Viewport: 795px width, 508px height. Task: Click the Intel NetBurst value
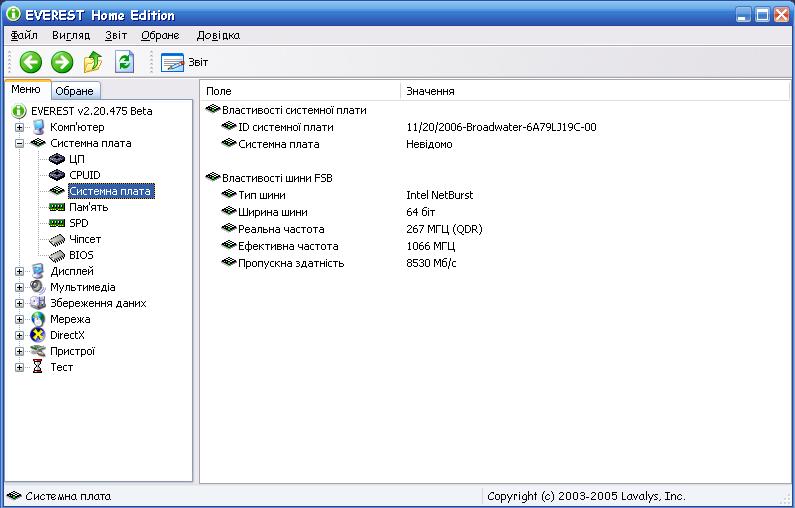[440, 195]
